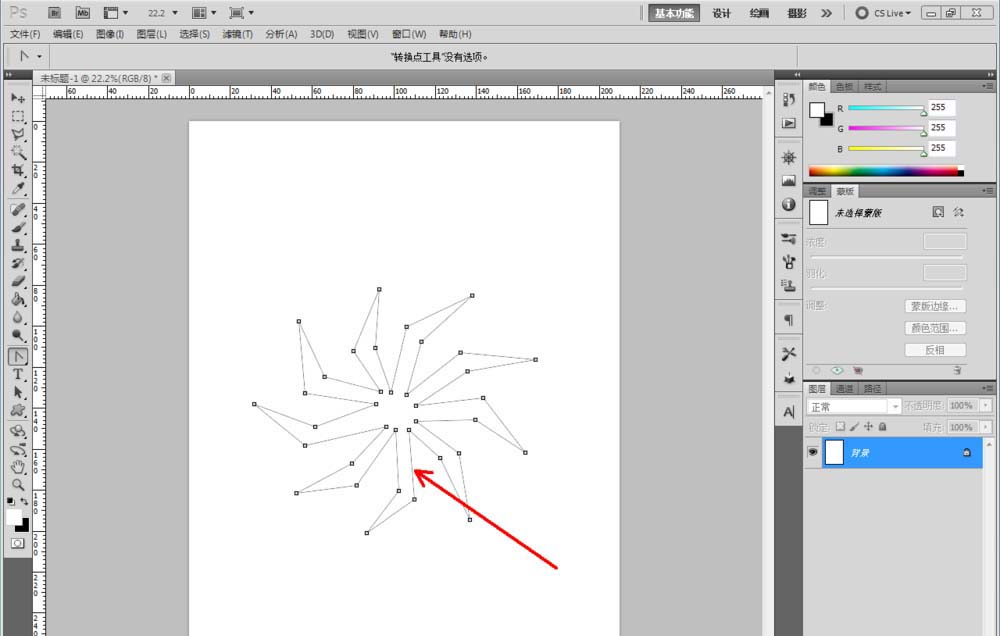Select the Hand tool

coord(18,467)
